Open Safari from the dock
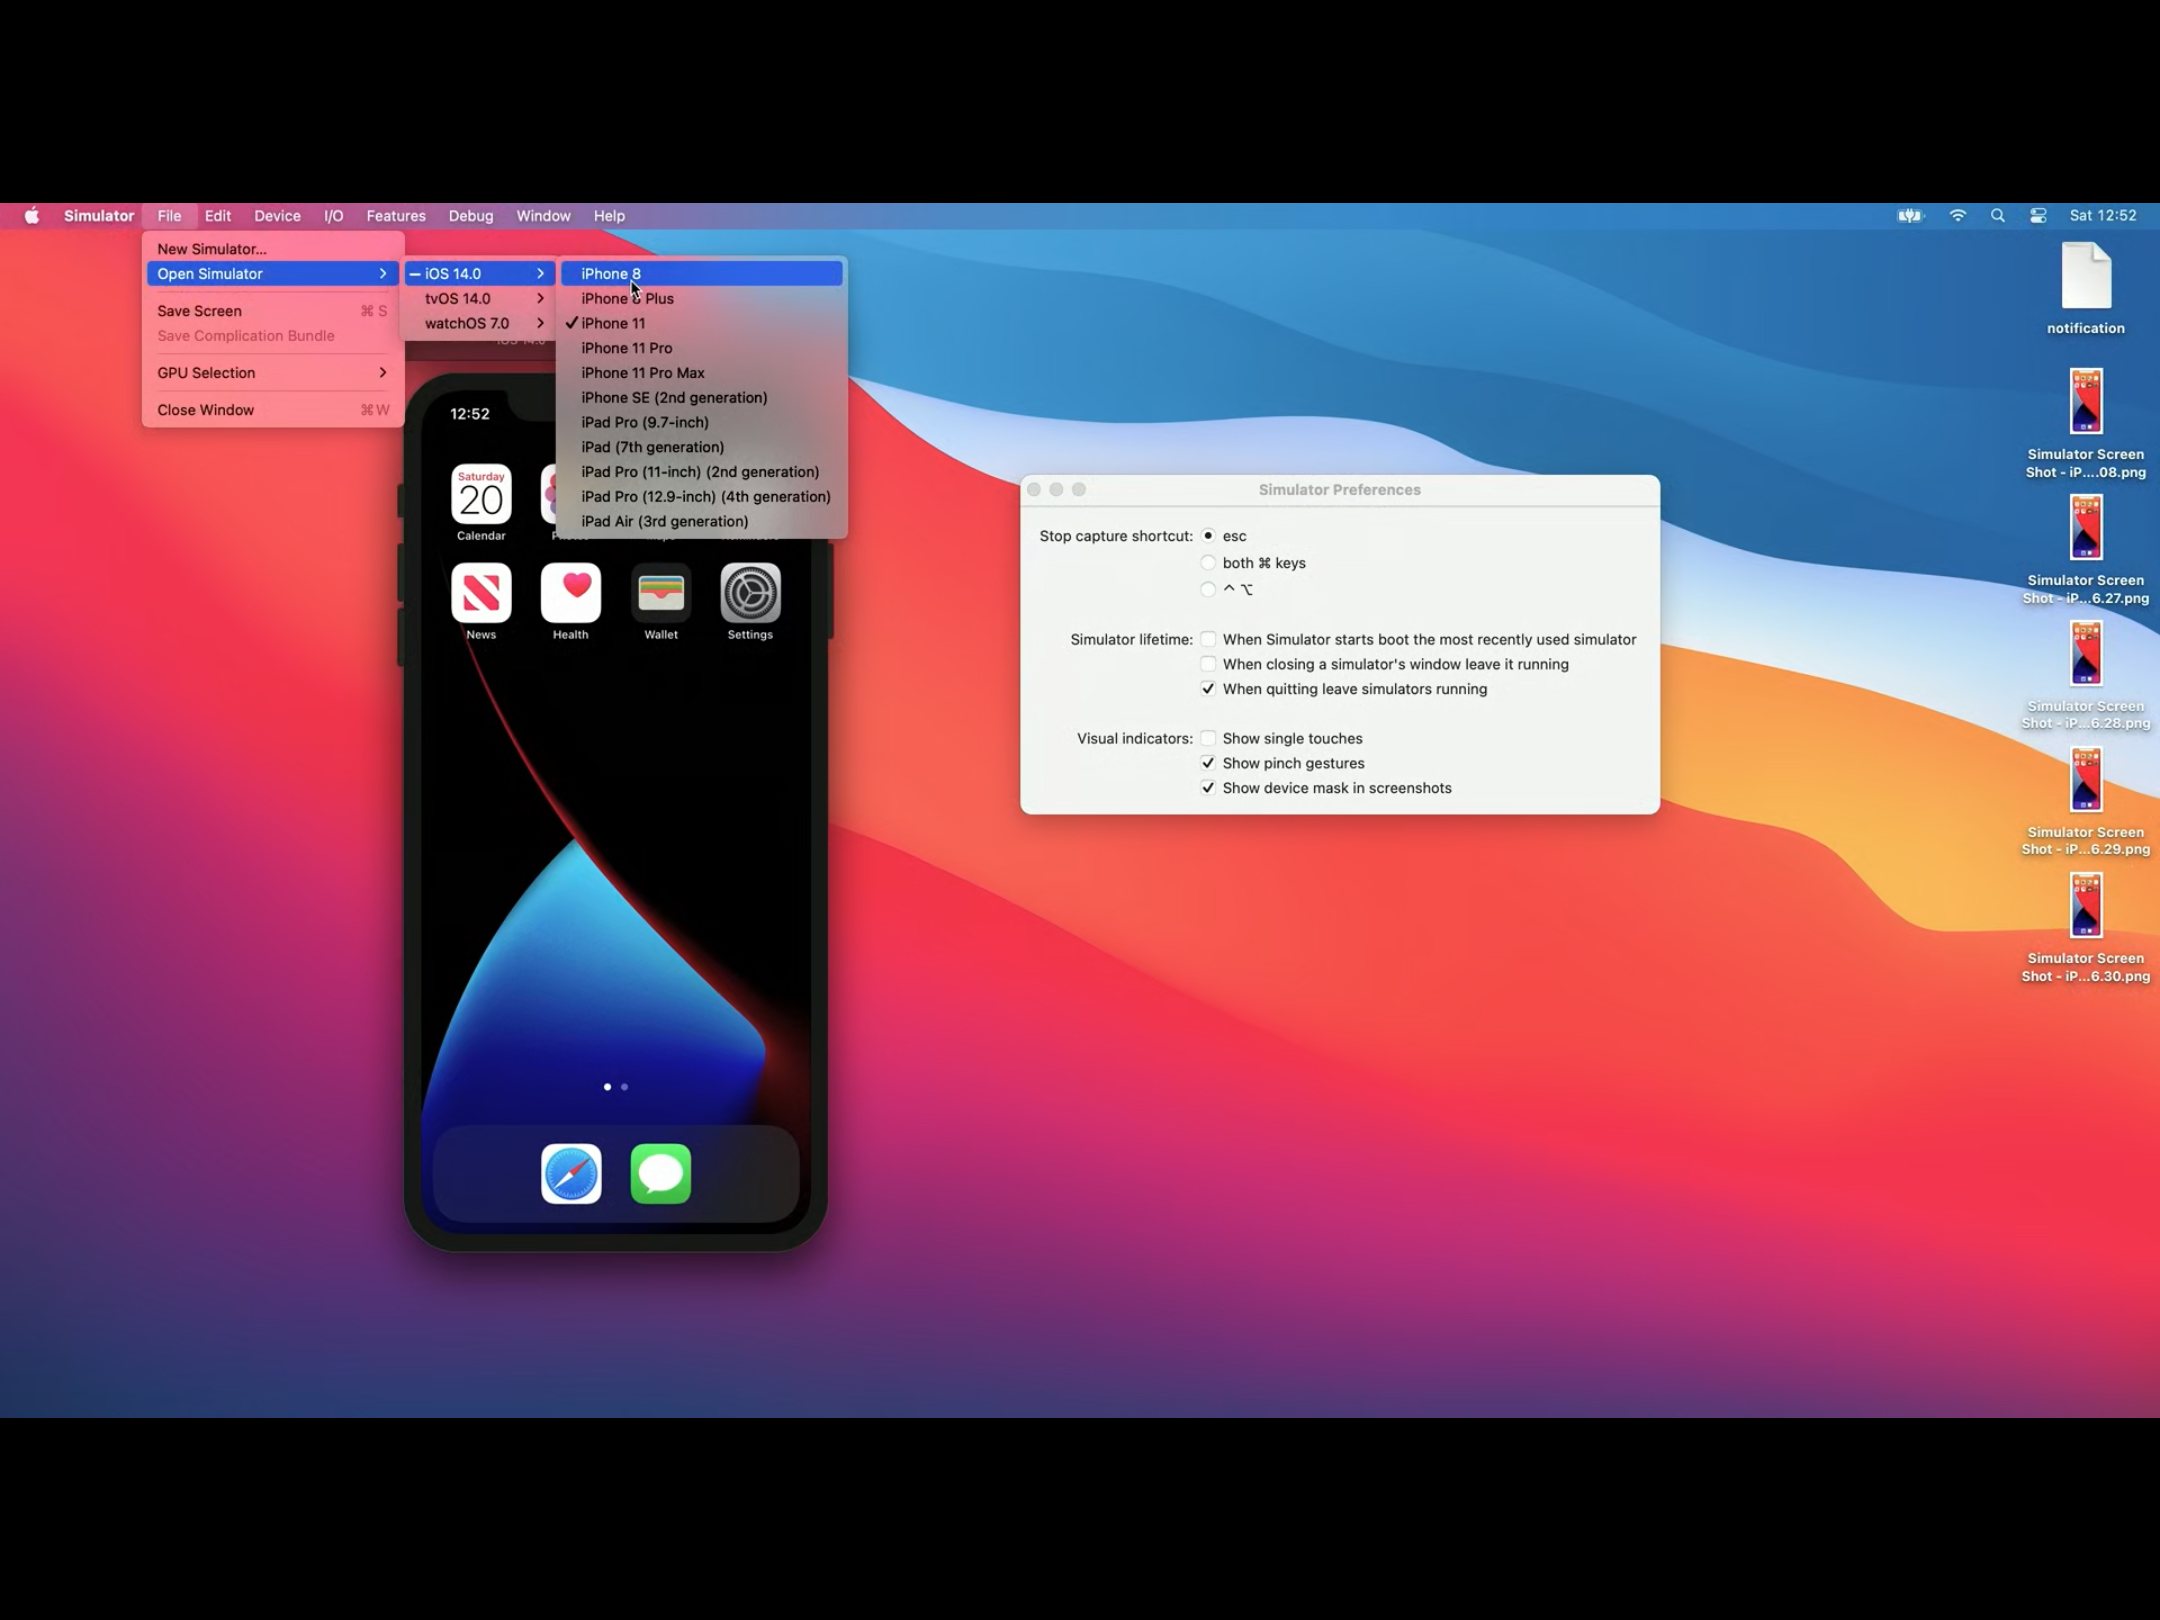 click(x=571, y=1173)
